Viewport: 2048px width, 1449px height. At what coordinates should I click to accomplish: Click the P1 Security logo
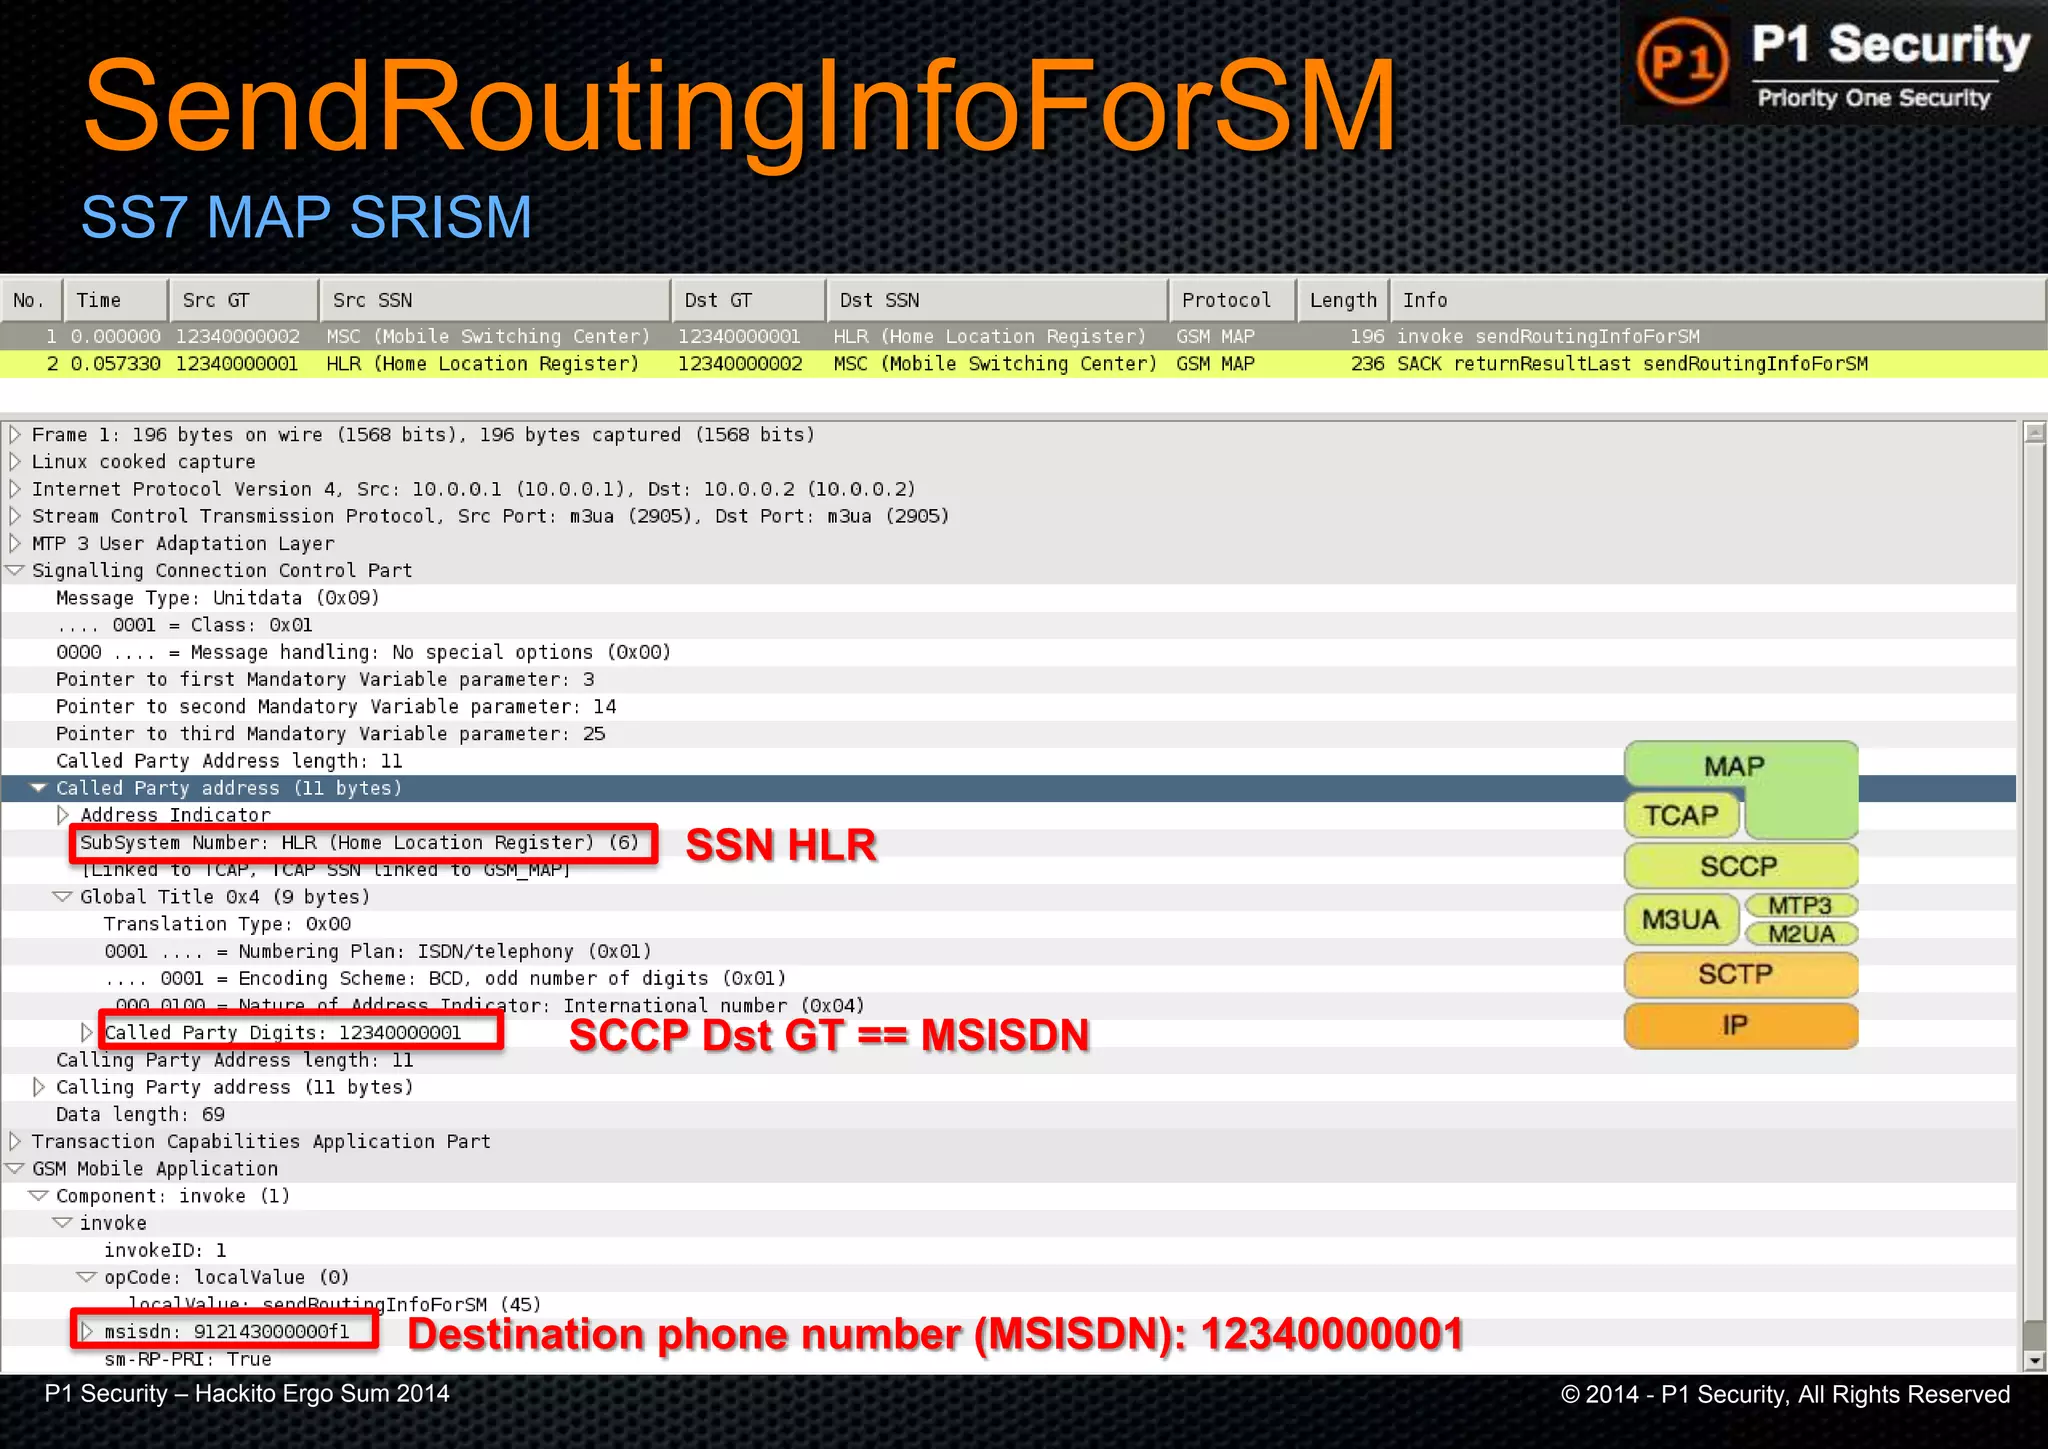1833,62
